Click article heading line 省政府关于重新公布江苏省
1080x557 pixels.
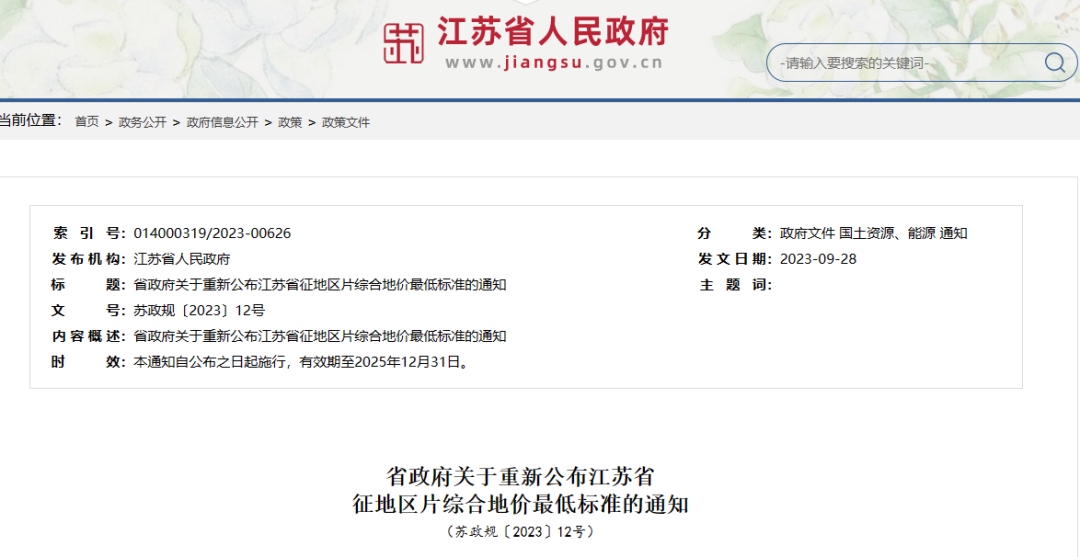[520, 476]
